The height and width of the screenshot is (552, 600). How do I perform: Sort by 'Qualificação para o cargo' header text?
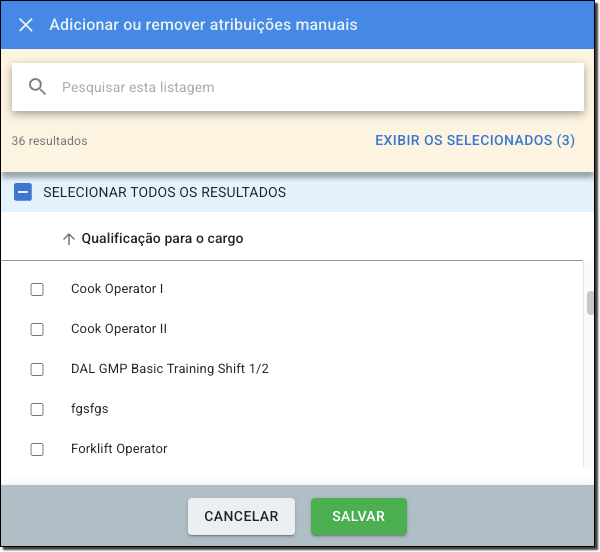[x=162, y=239]
